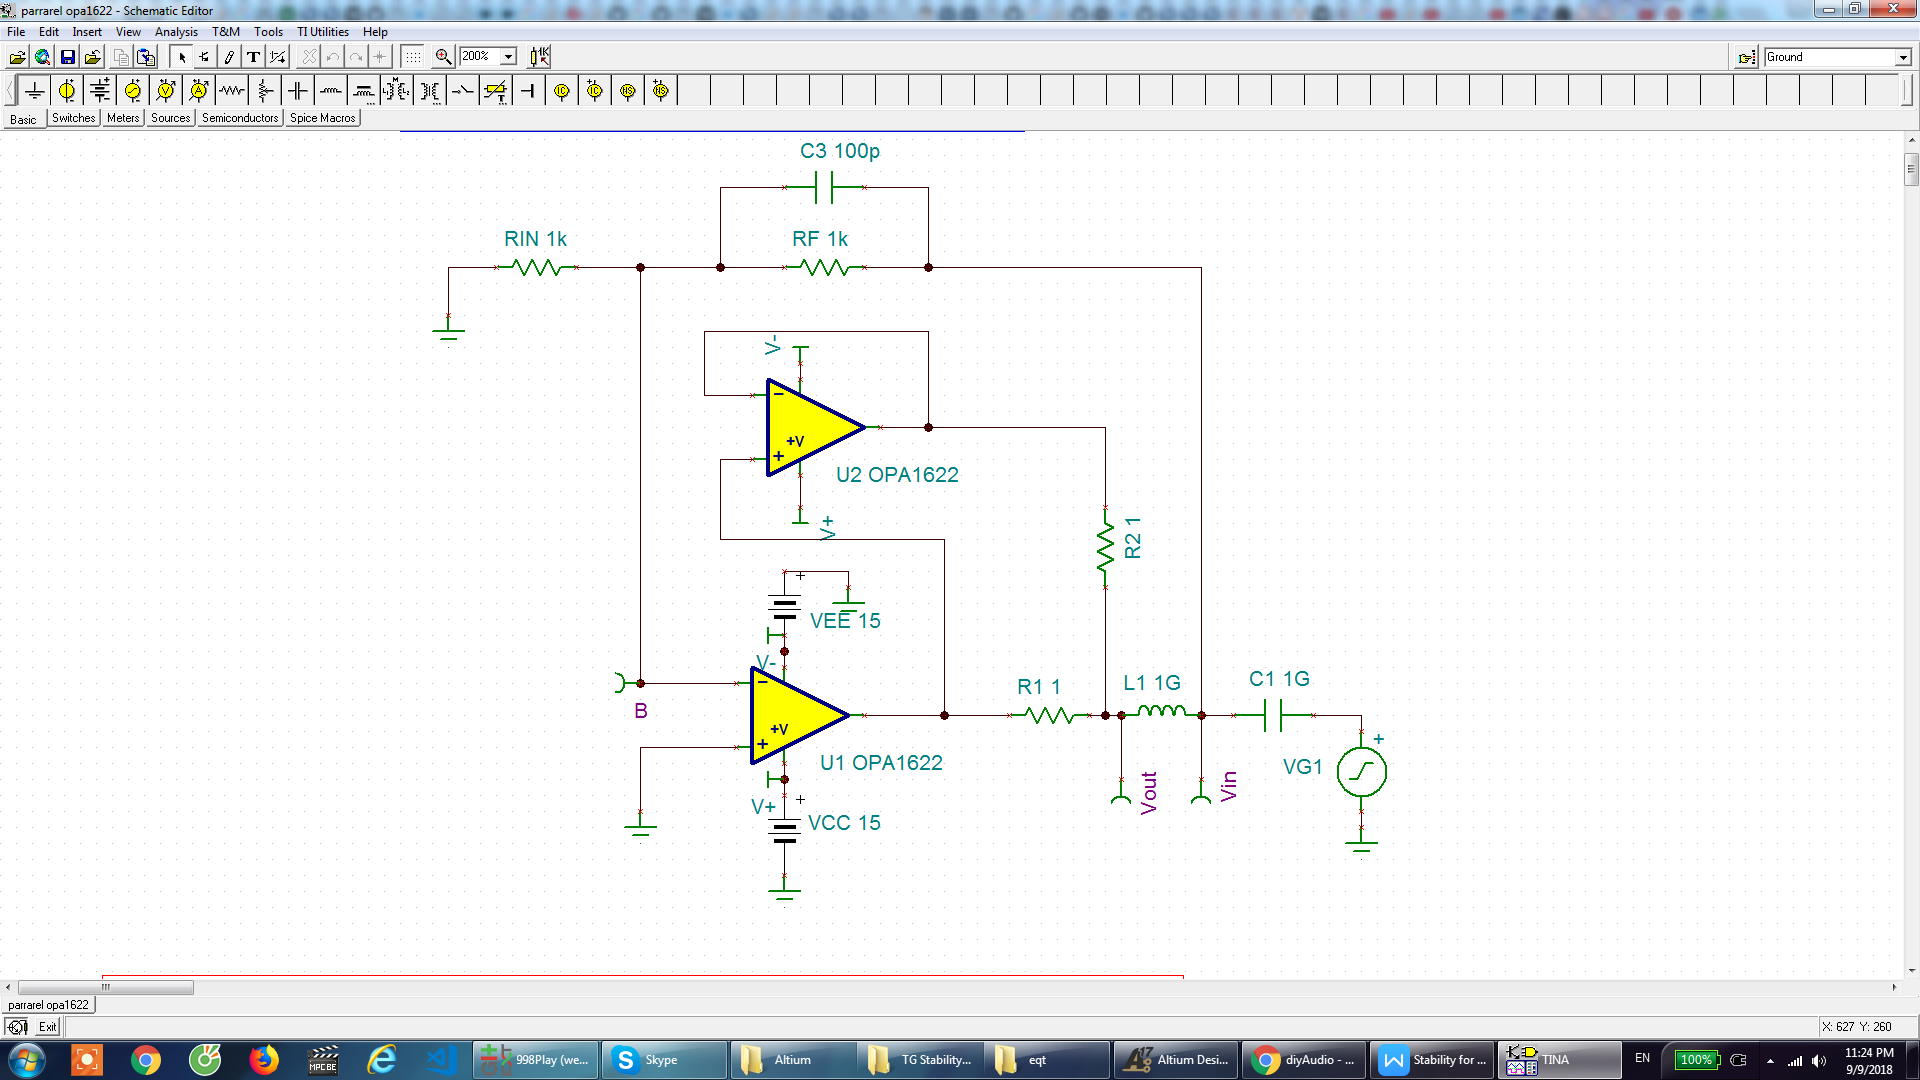Click the U1 OPA1622 op-amp symbol
This screenshot has width=1920, height=1080.
click(797, 716)
